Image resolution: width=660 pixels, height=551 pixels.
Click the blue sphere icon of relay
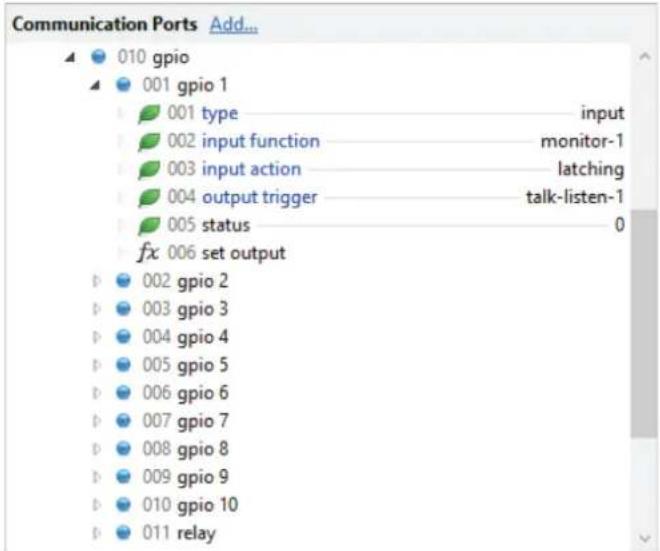coord(123,532)
